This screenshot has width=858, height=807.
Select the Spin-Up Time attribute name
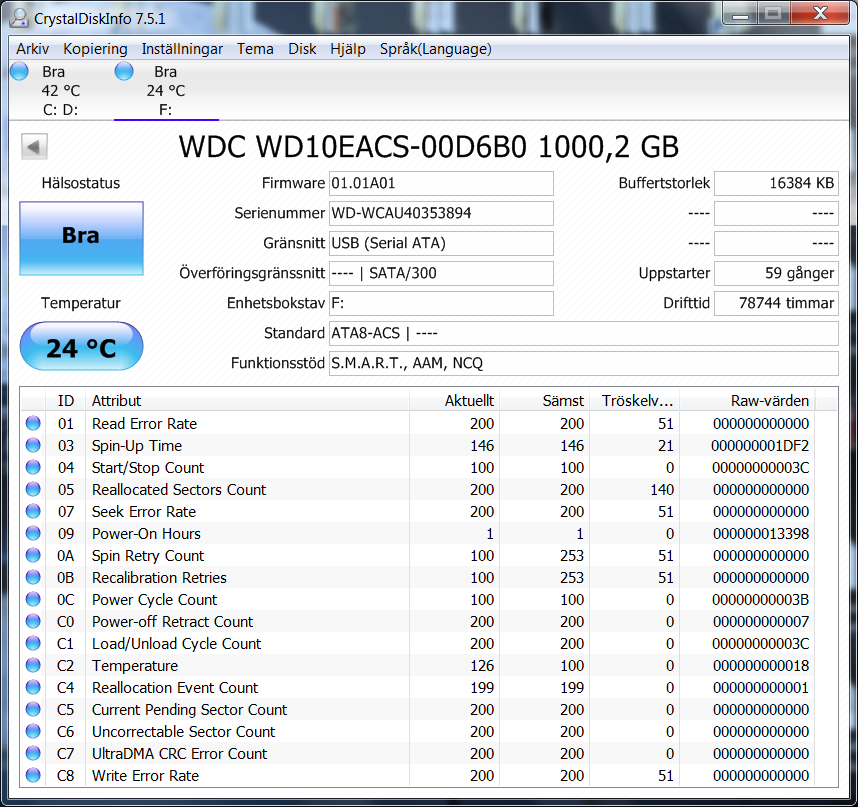tap(137, 446)
